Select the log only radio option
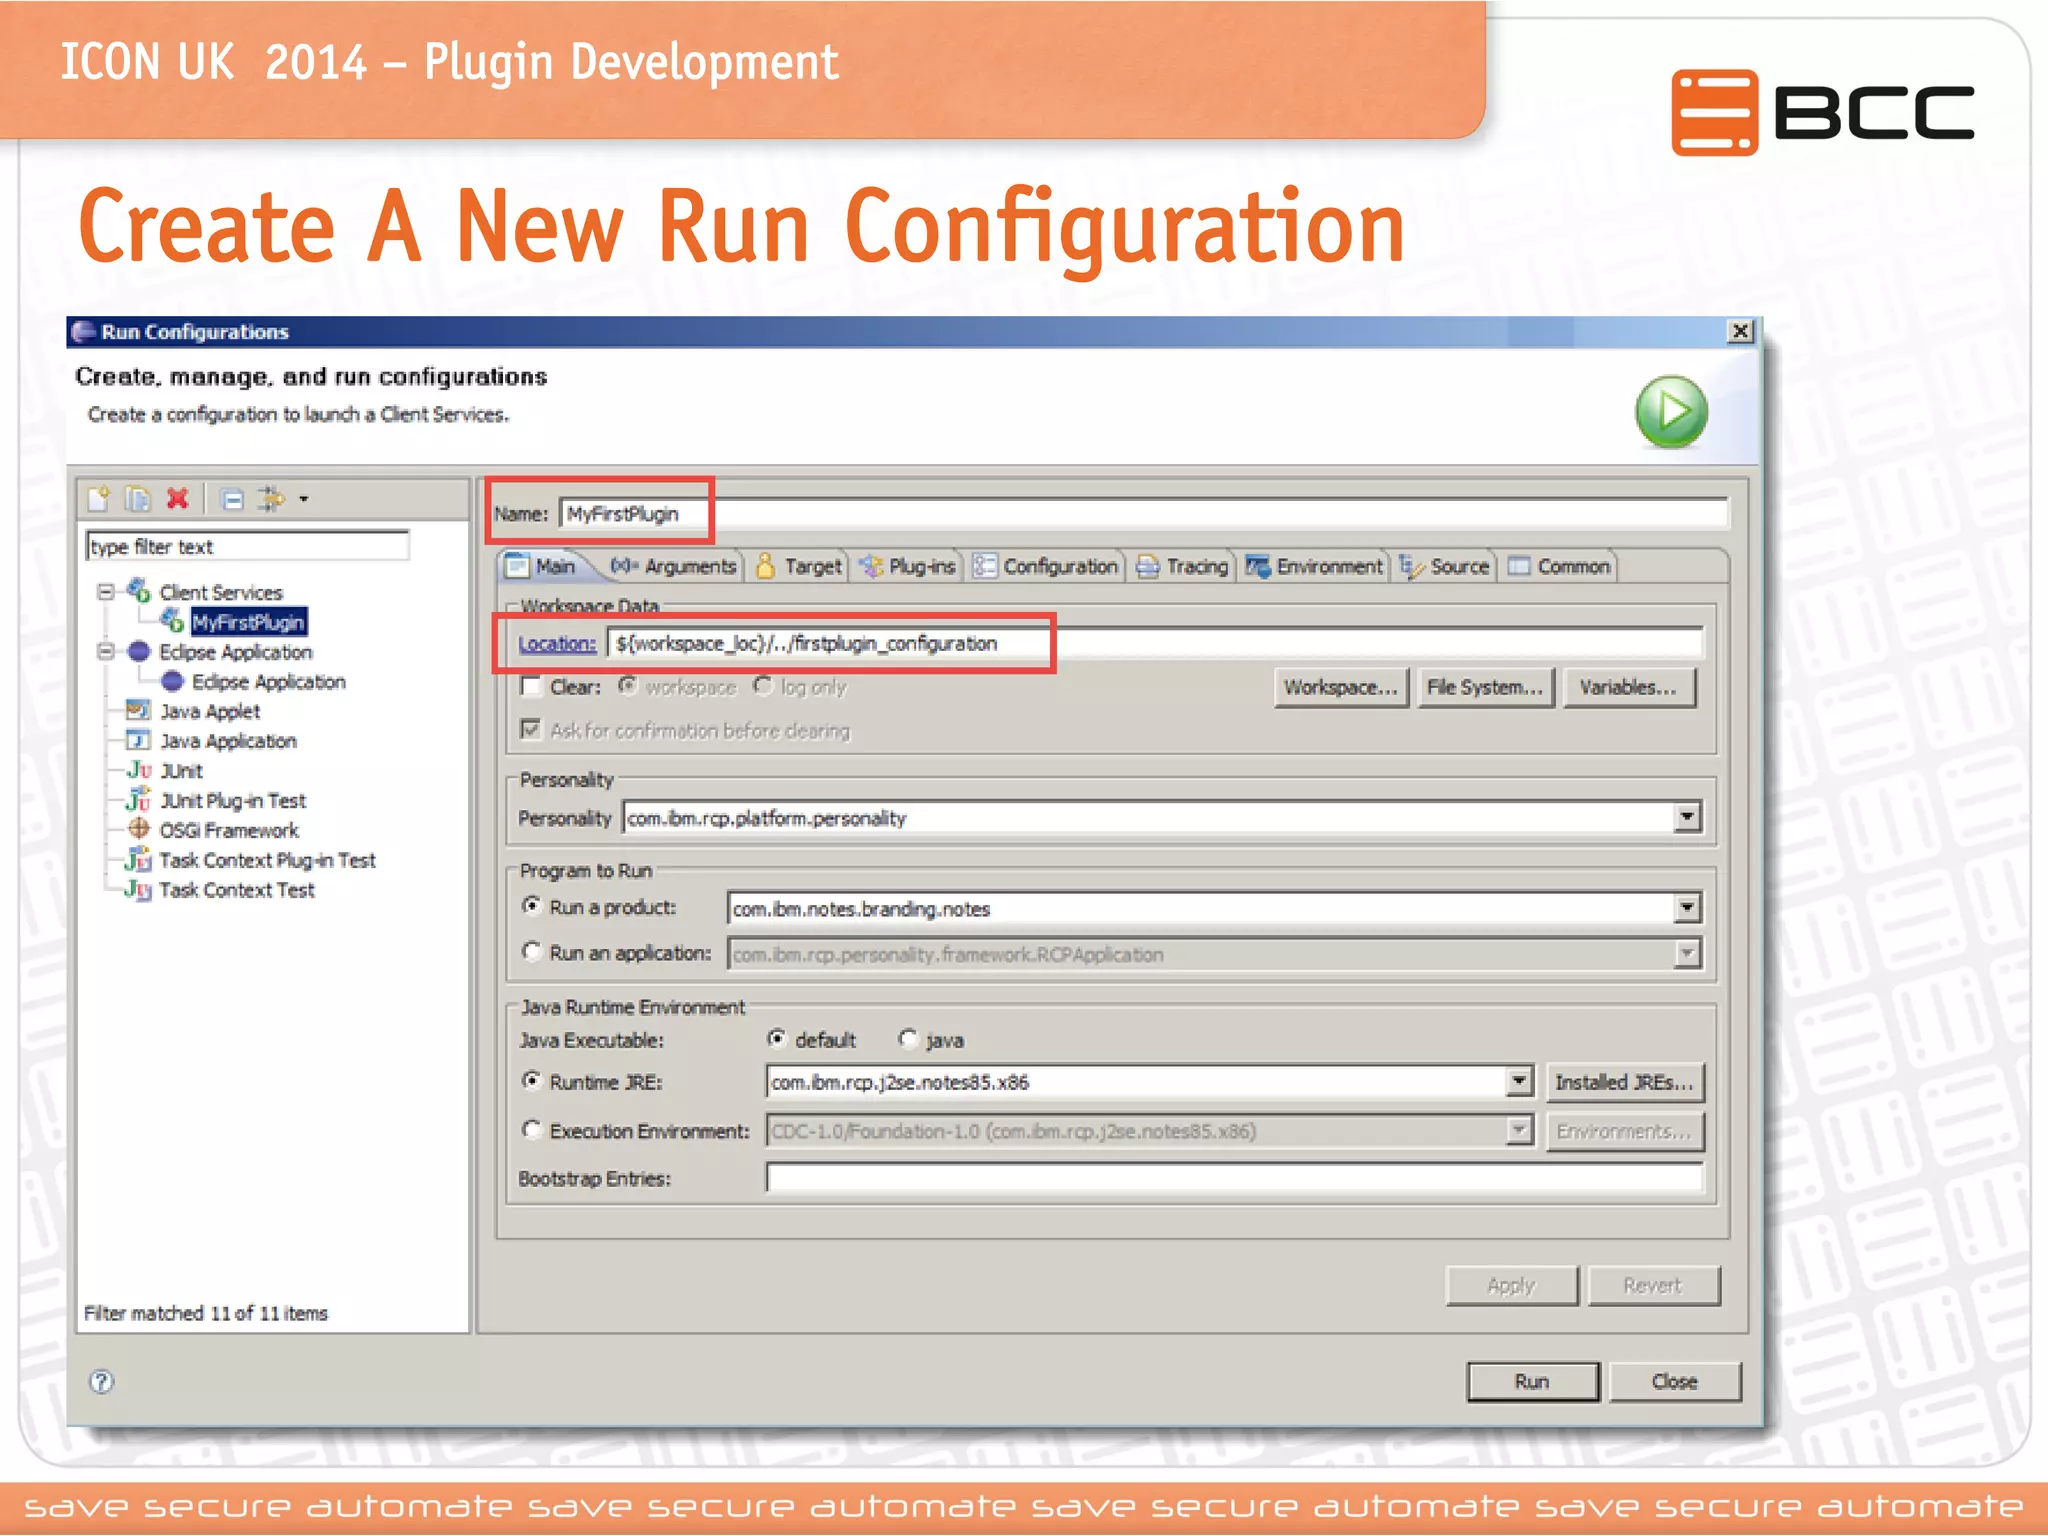This screenshot has width=2048, height=1536. pos(764,686)
